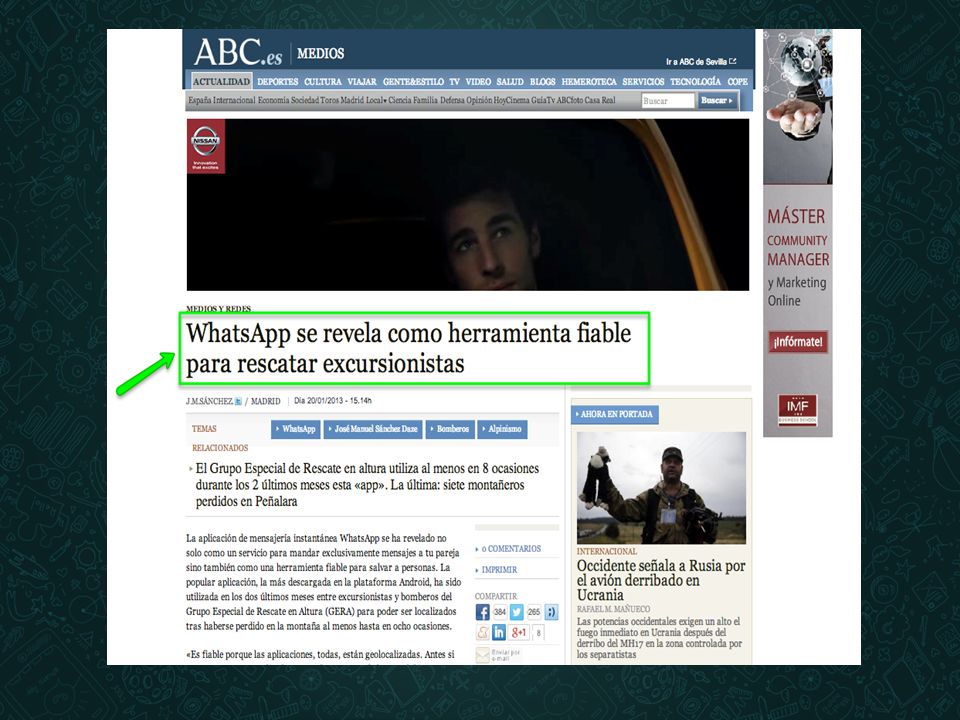The image size is (960, 720).
Task: Click the Menéame share icon
Action: coord(482,632)
